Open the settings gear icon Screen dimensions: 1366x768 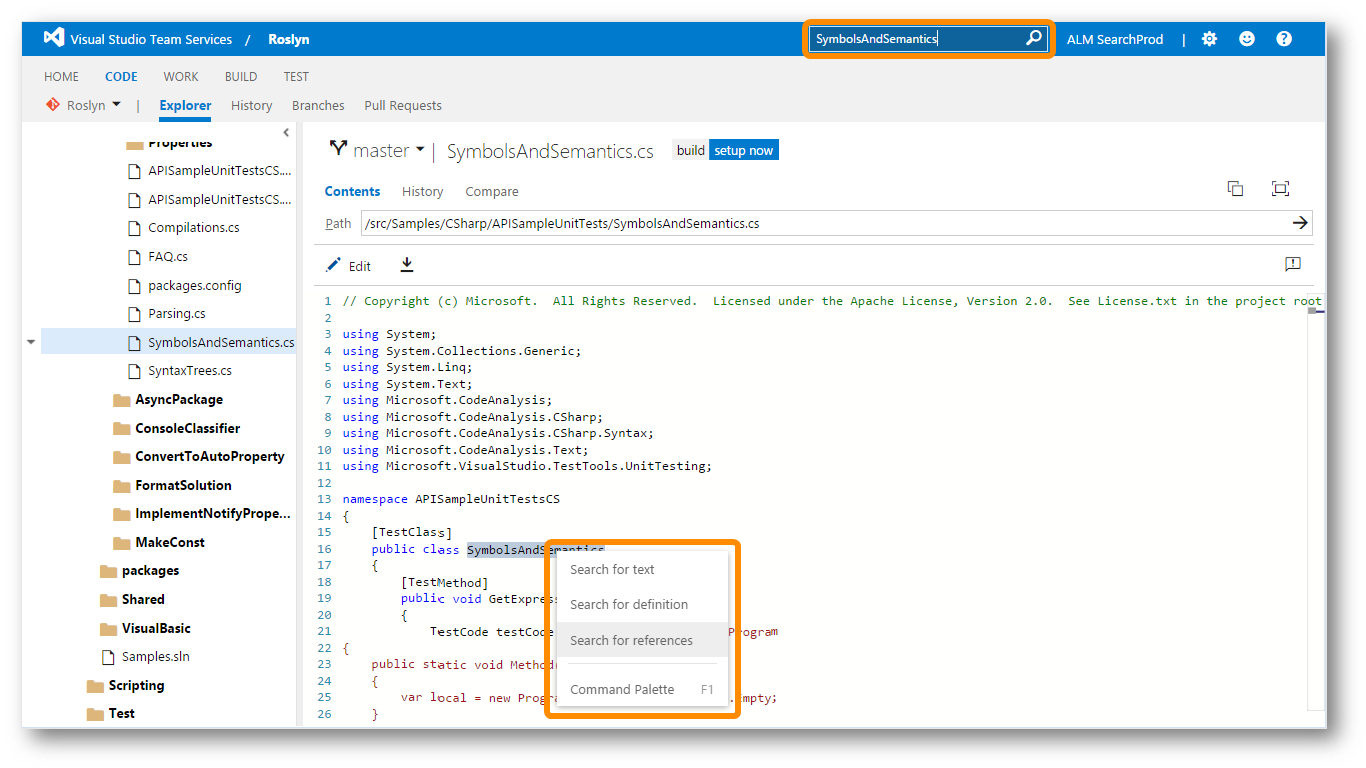(x=1210, y=38)
